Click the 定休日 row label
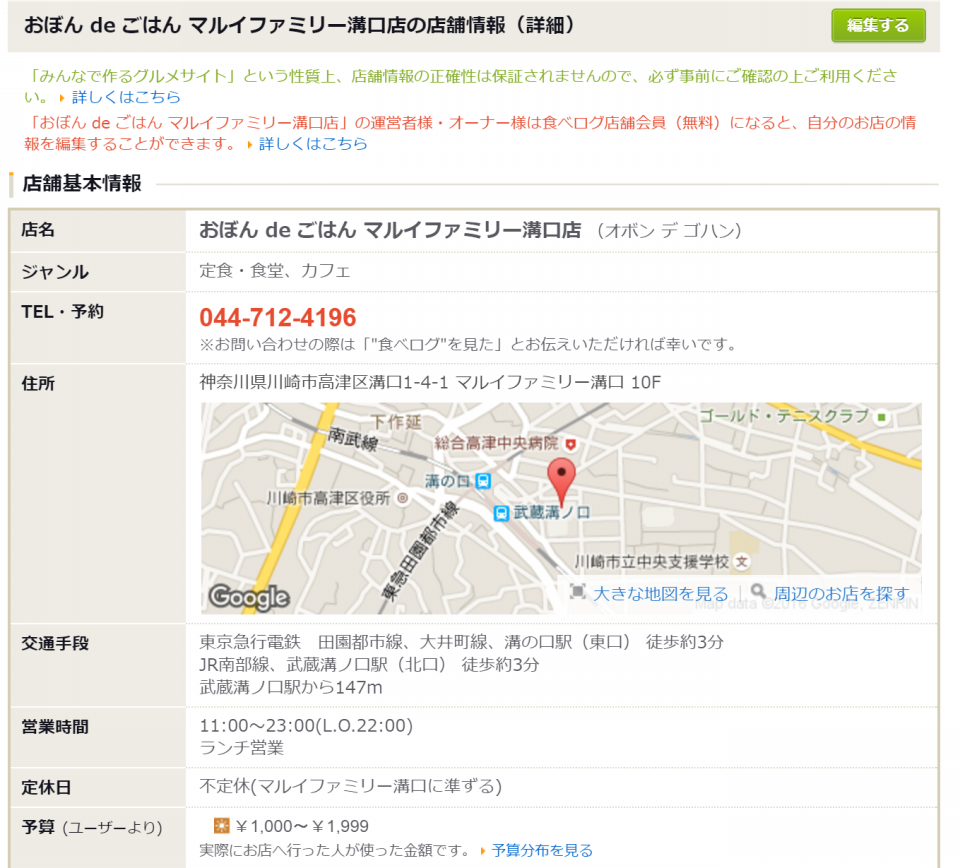The width and height of the screenshot is (960, 868). coord(47,787)
